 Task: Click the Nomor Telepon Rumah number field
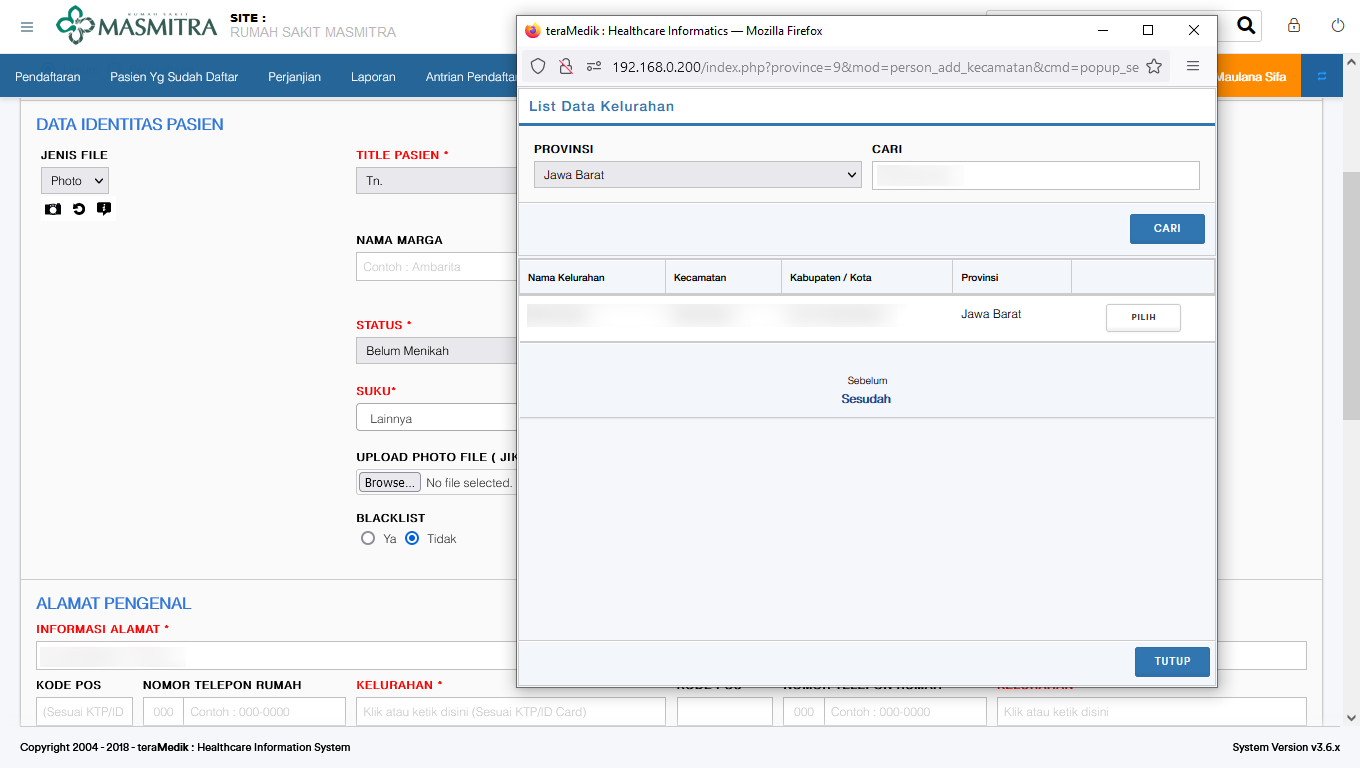(x=264, y=712)
